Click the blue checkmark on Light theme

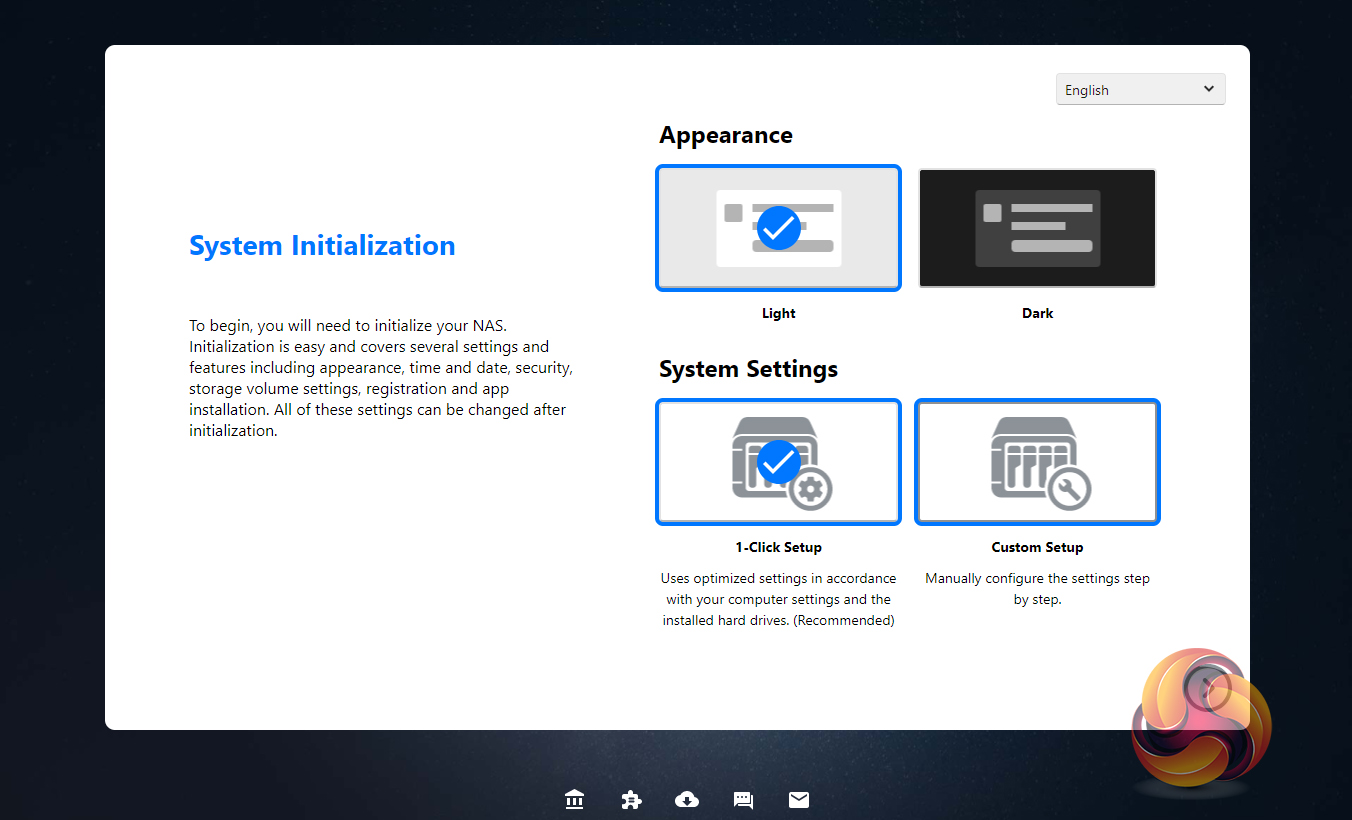tap(778, 228)
